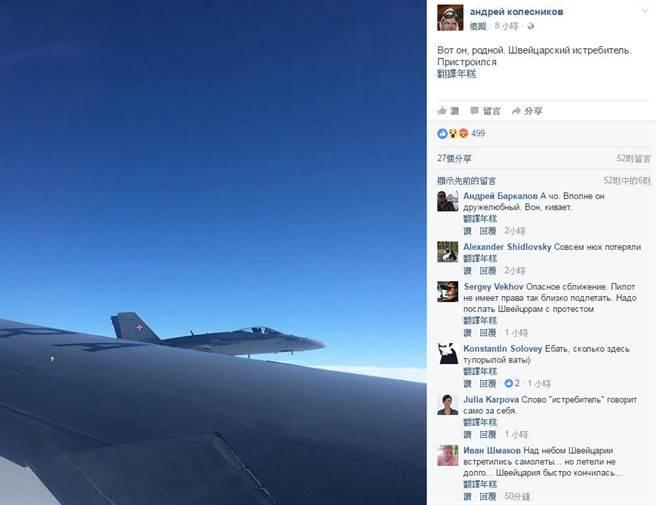Click the thumbs-up Like icon under post
Image resolution: width=656 pixels, height=505 pixels.
pyautogui.click(x=442, y=110)
